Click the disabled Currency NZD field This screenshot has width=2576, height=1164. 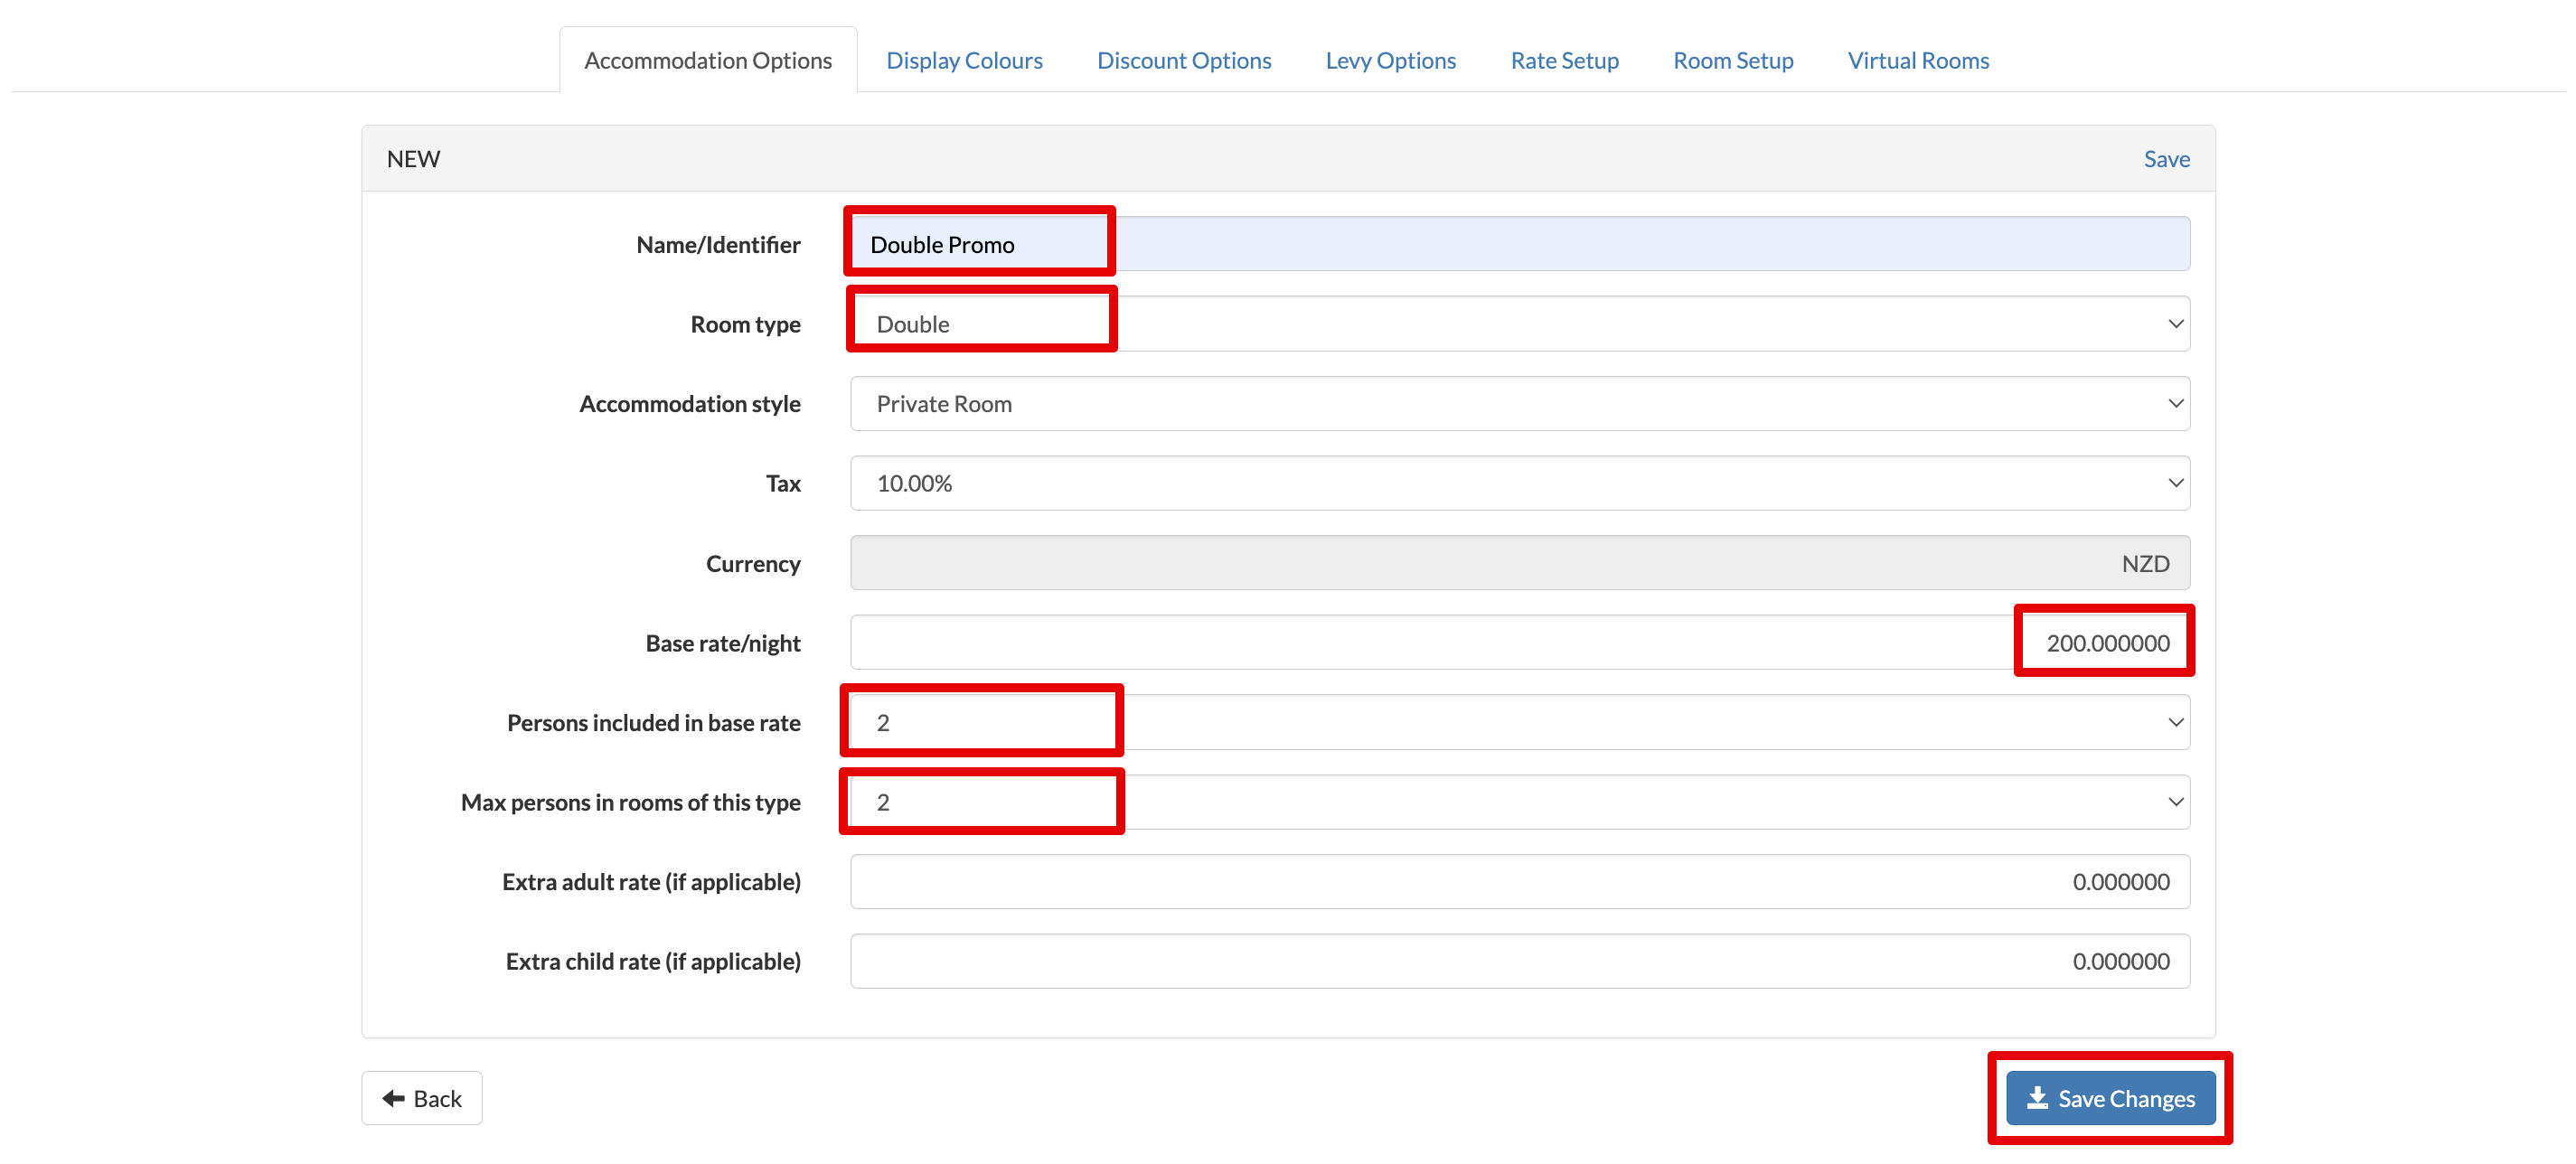pos(1520,563)
